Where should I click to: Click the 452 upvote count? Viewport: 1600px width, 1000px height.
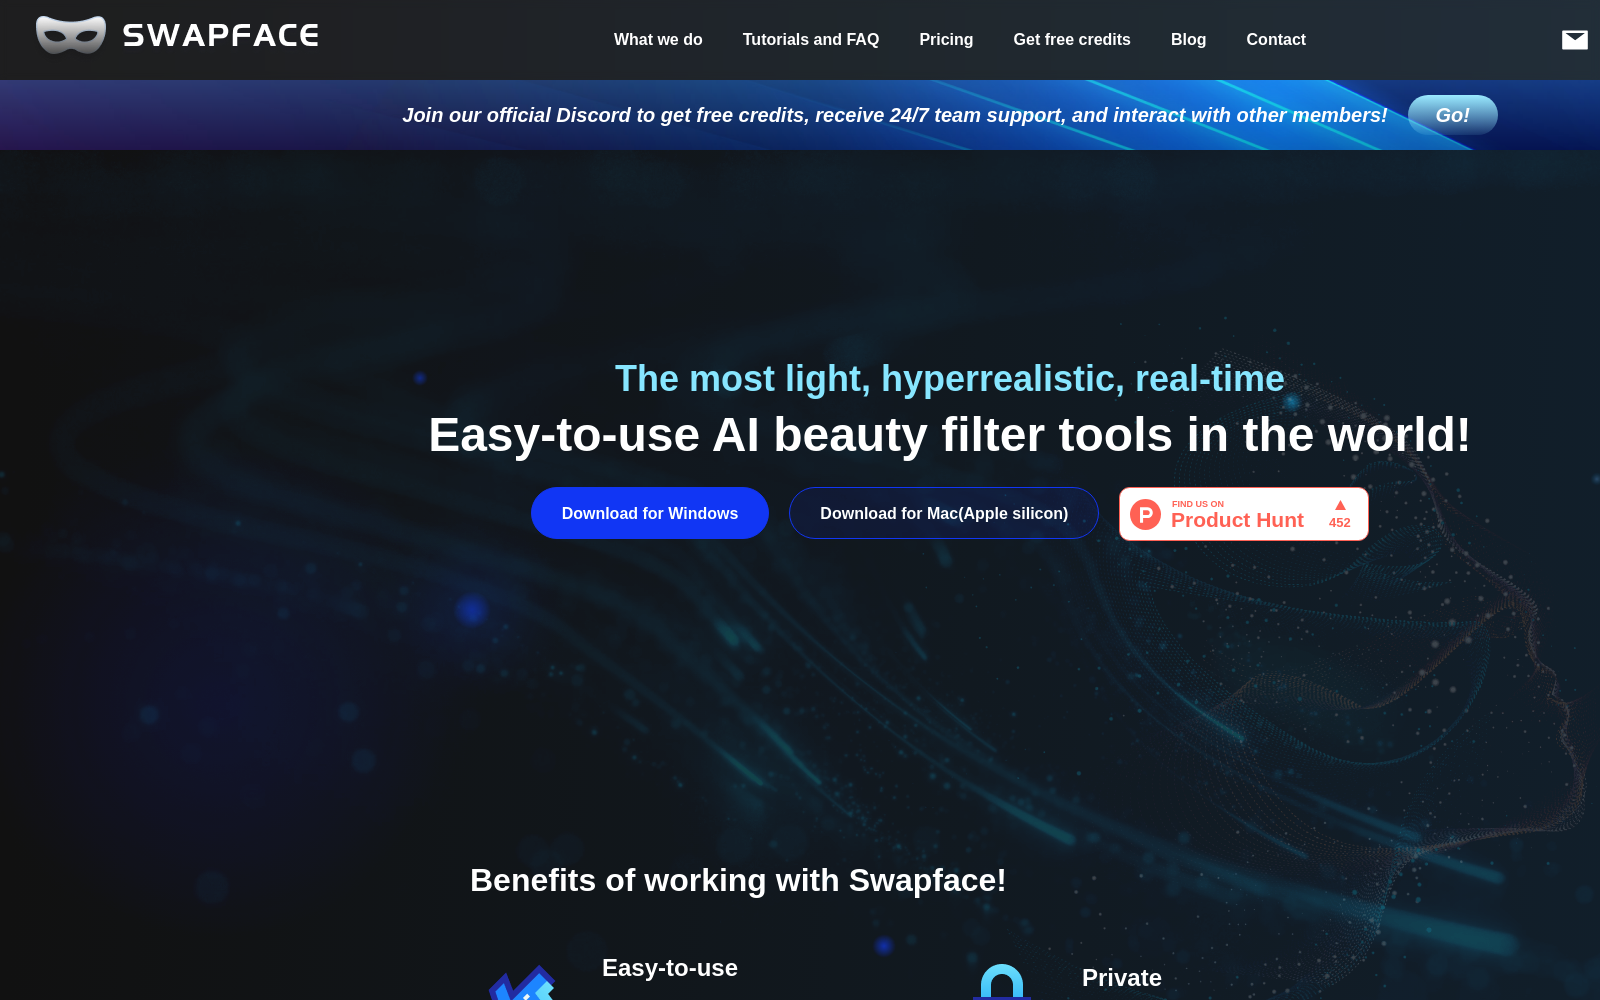click(1340, 523)
